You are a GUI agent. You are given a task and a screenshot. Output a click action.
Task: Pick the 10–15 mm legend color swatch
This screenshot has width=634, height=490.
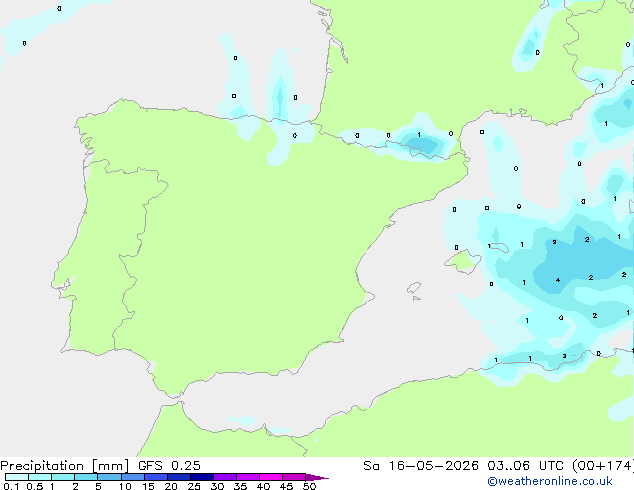coord(132,477)
